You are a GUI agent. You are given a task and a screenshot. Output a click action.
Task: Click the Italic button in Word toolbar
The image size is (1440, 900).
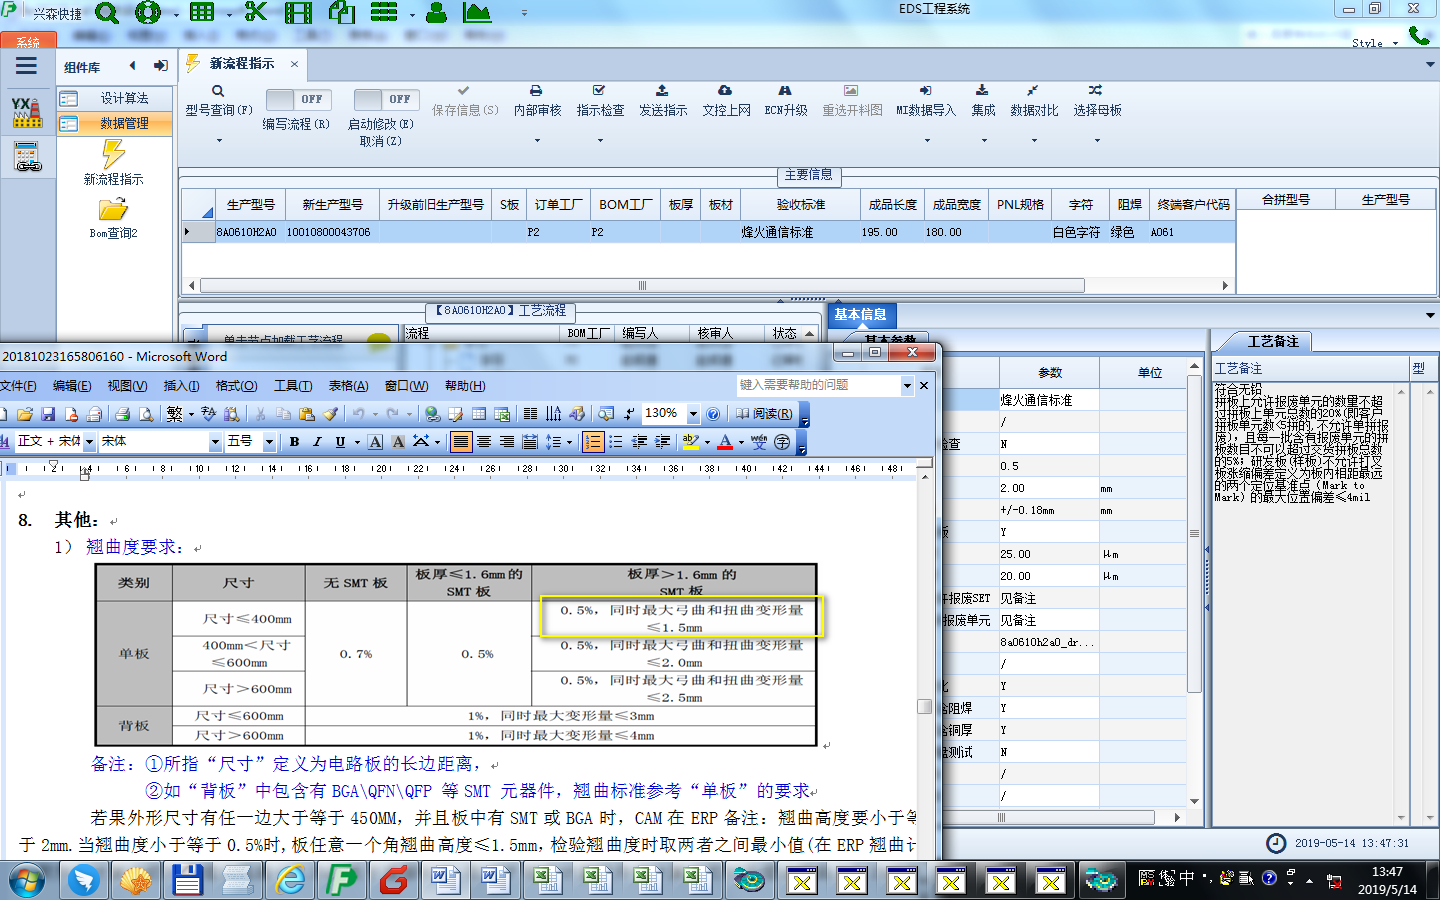(x=317, y=441)
